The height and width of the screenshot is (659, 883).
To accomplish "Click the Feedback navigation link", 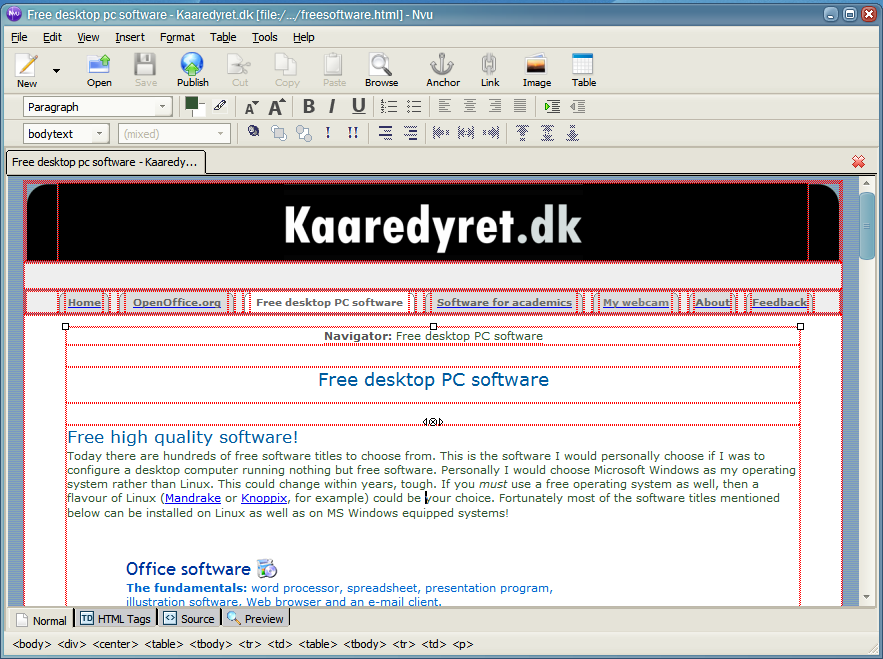I will click(x=779, y=302).
